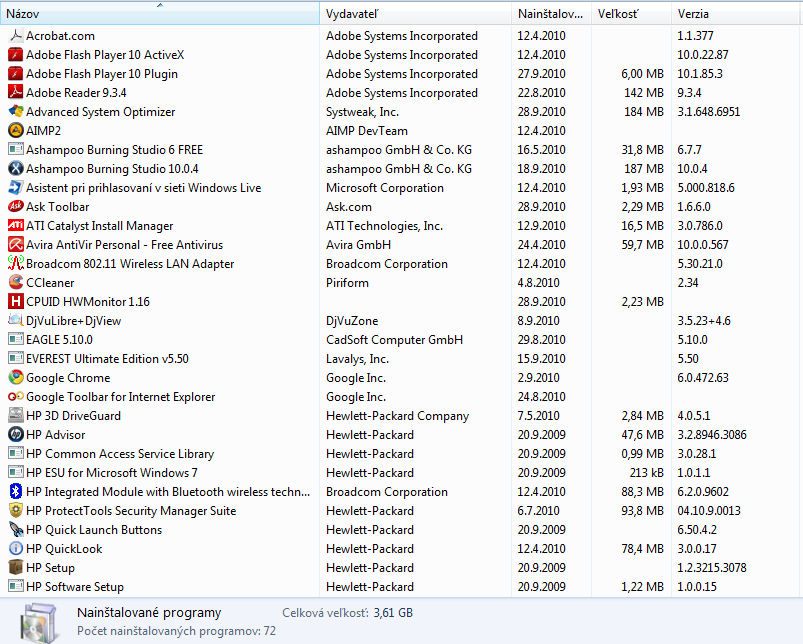Click publisher Hewlett-Packard Company cell
Viewport: 803px width, 644px height.
(x=397, y=416)
